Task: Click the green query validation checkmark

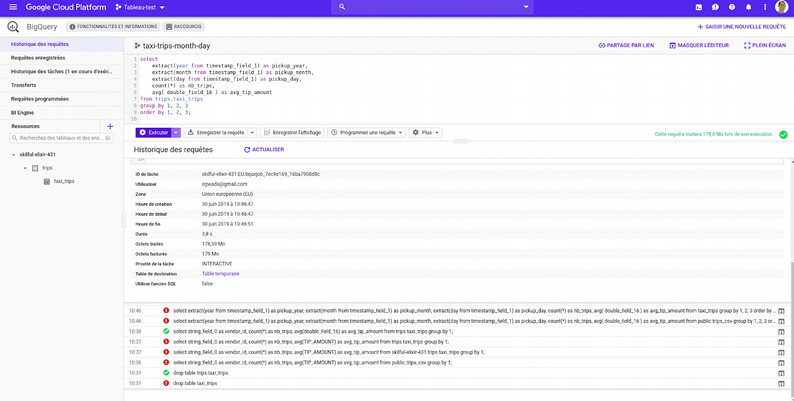Action: click(783, 133)
